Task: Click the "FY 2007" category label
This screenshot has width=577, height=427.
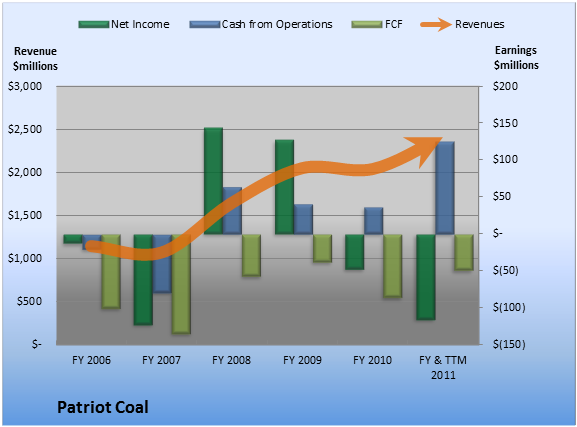Action: (x=161, y=360)
